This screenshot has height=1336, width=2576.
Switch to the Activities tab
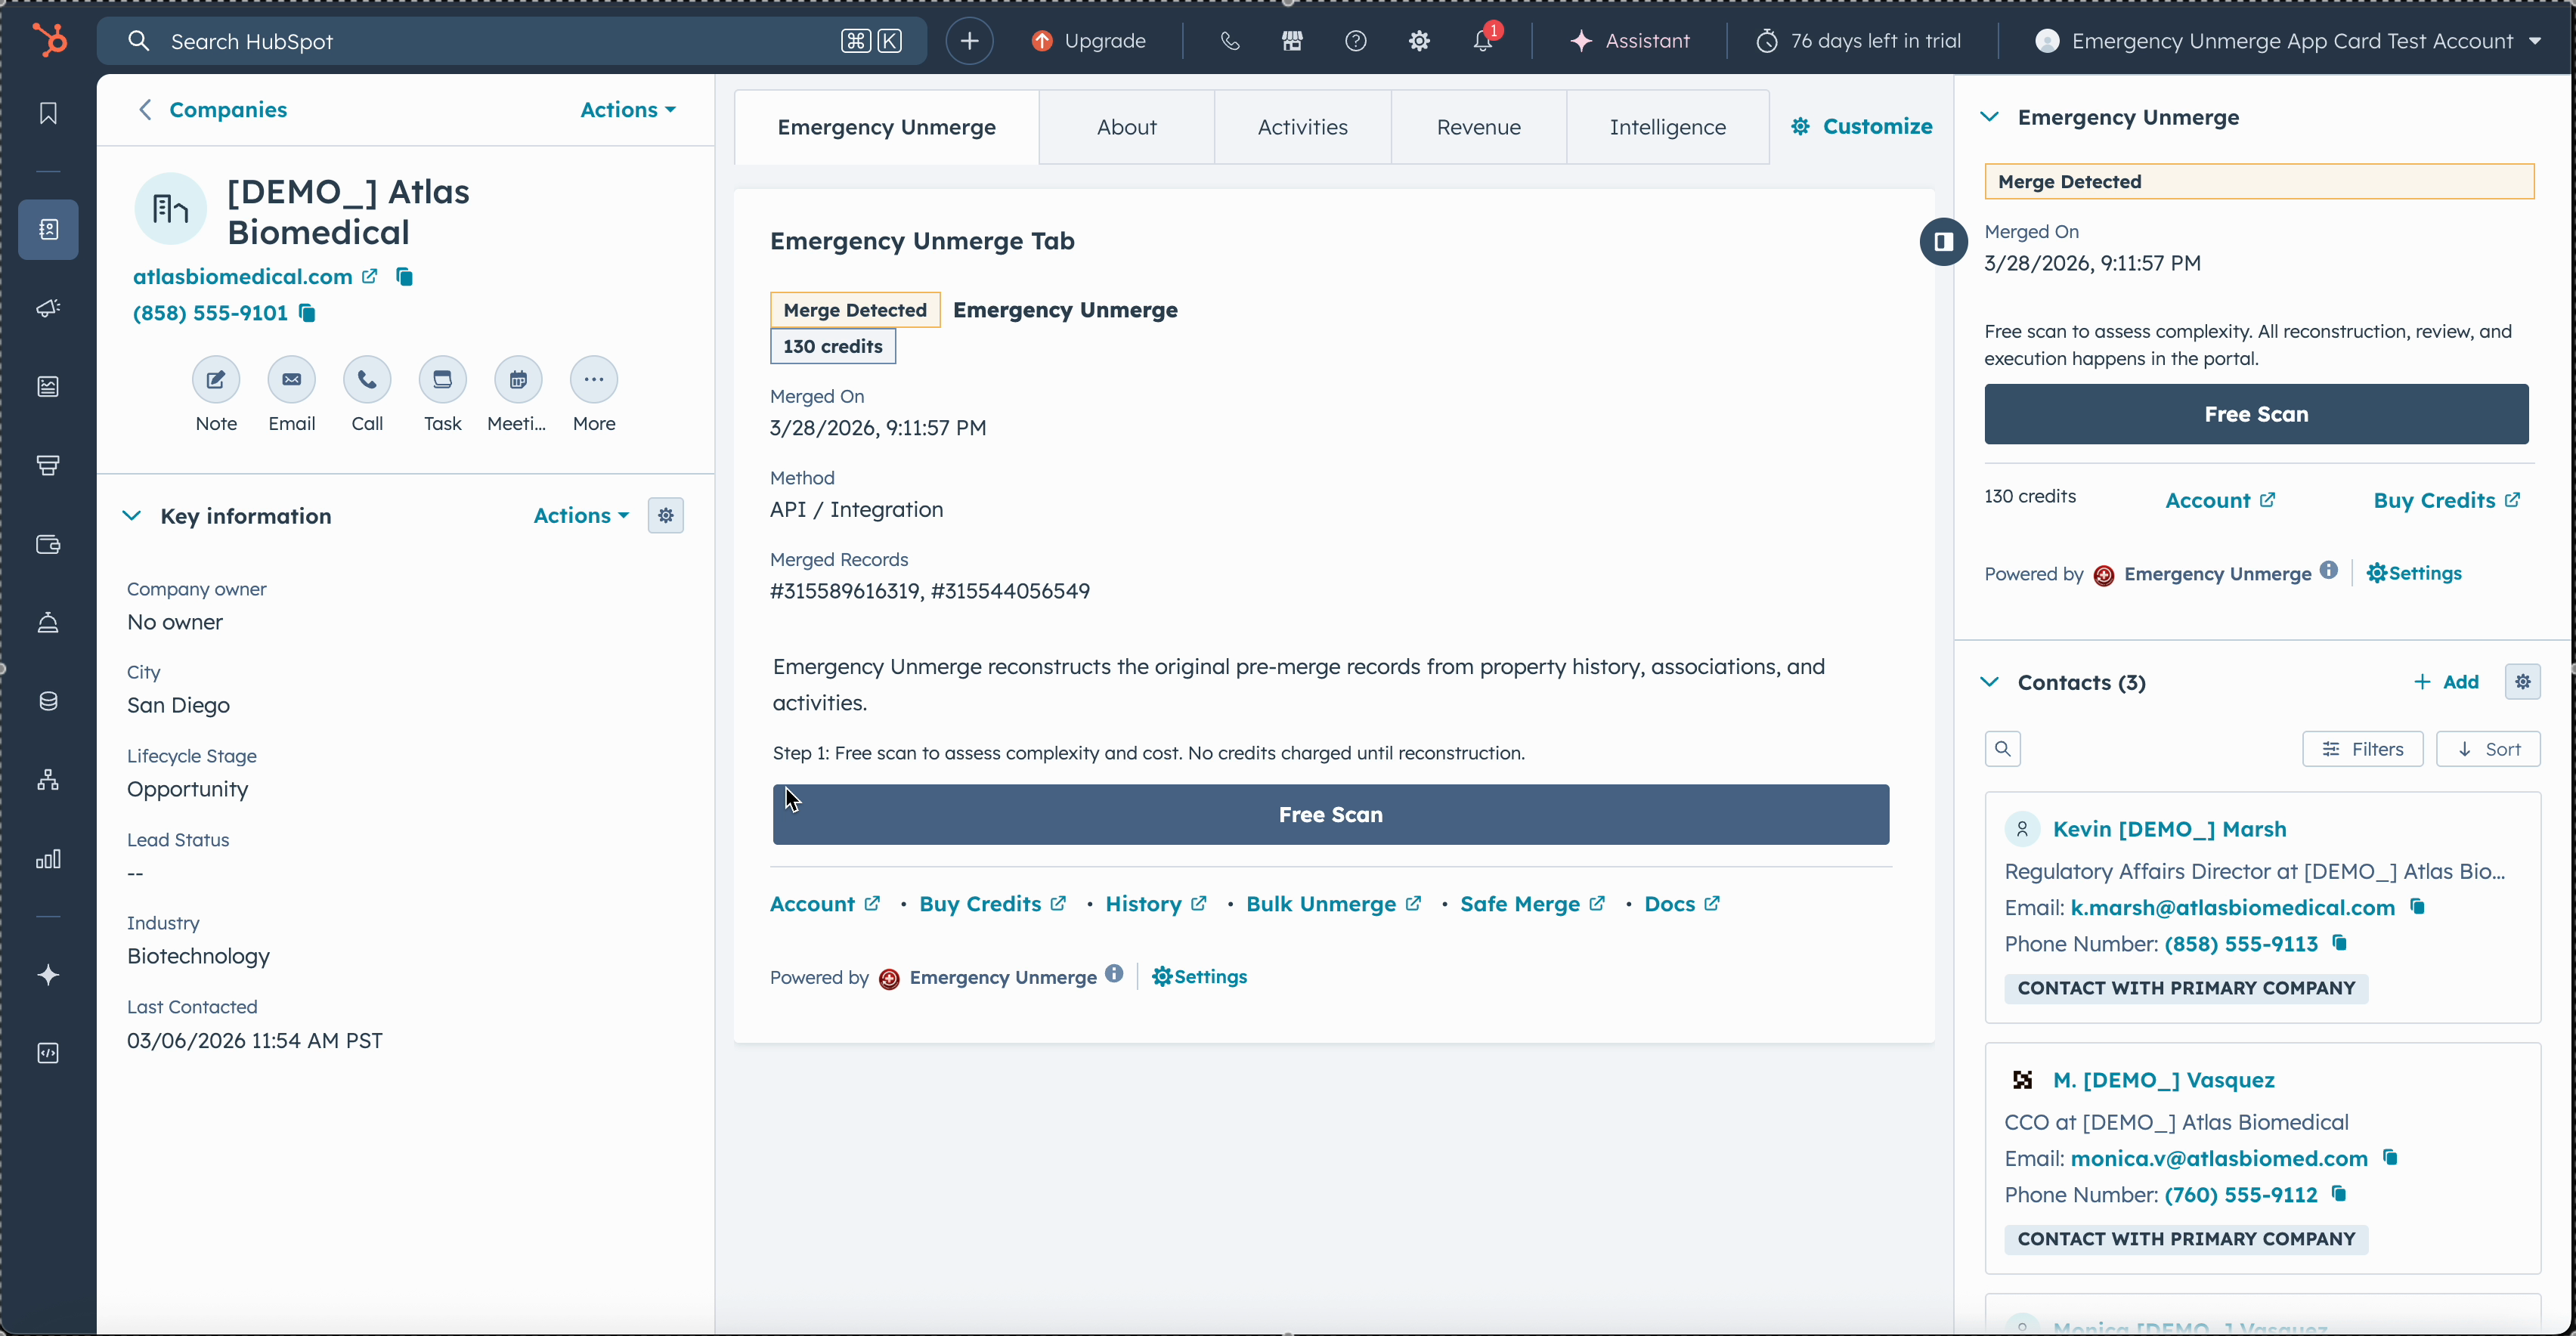coord(1302,127)
